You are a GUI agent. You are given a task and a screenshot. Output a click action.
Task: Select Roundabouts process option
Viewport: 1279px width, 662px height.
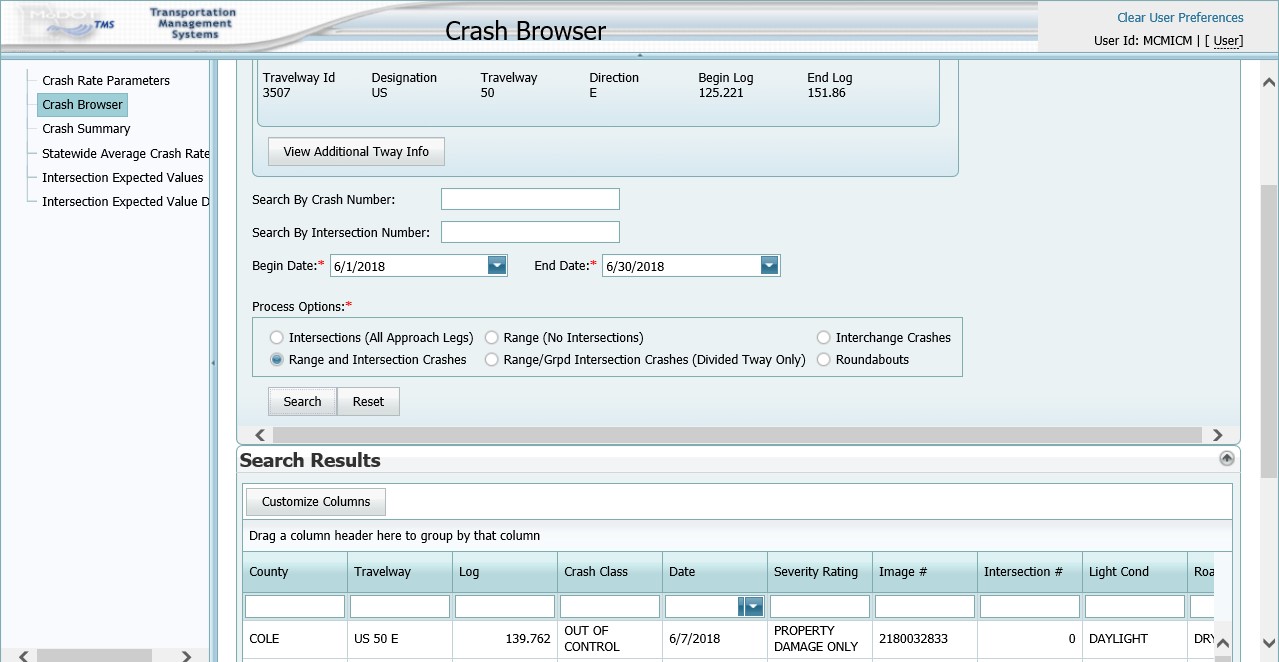pos(824,360)
